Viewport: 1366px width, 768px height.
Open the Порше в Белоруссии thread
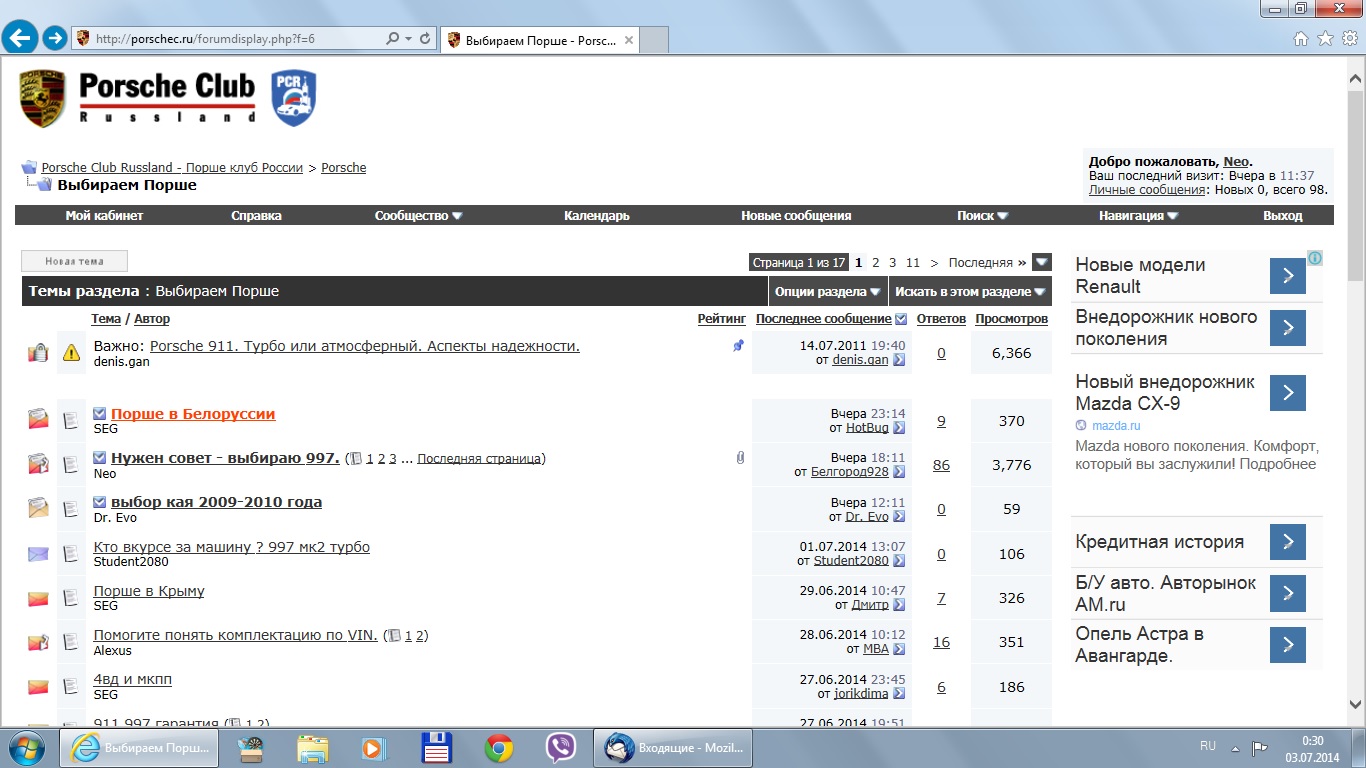[193, 414]
